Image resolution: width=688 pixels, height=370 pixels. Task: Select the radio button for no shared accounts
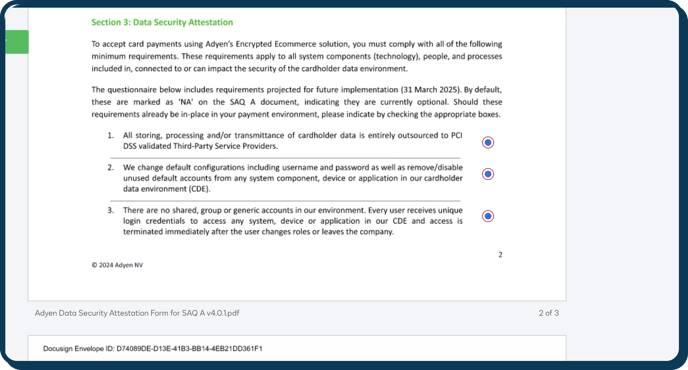487,216
